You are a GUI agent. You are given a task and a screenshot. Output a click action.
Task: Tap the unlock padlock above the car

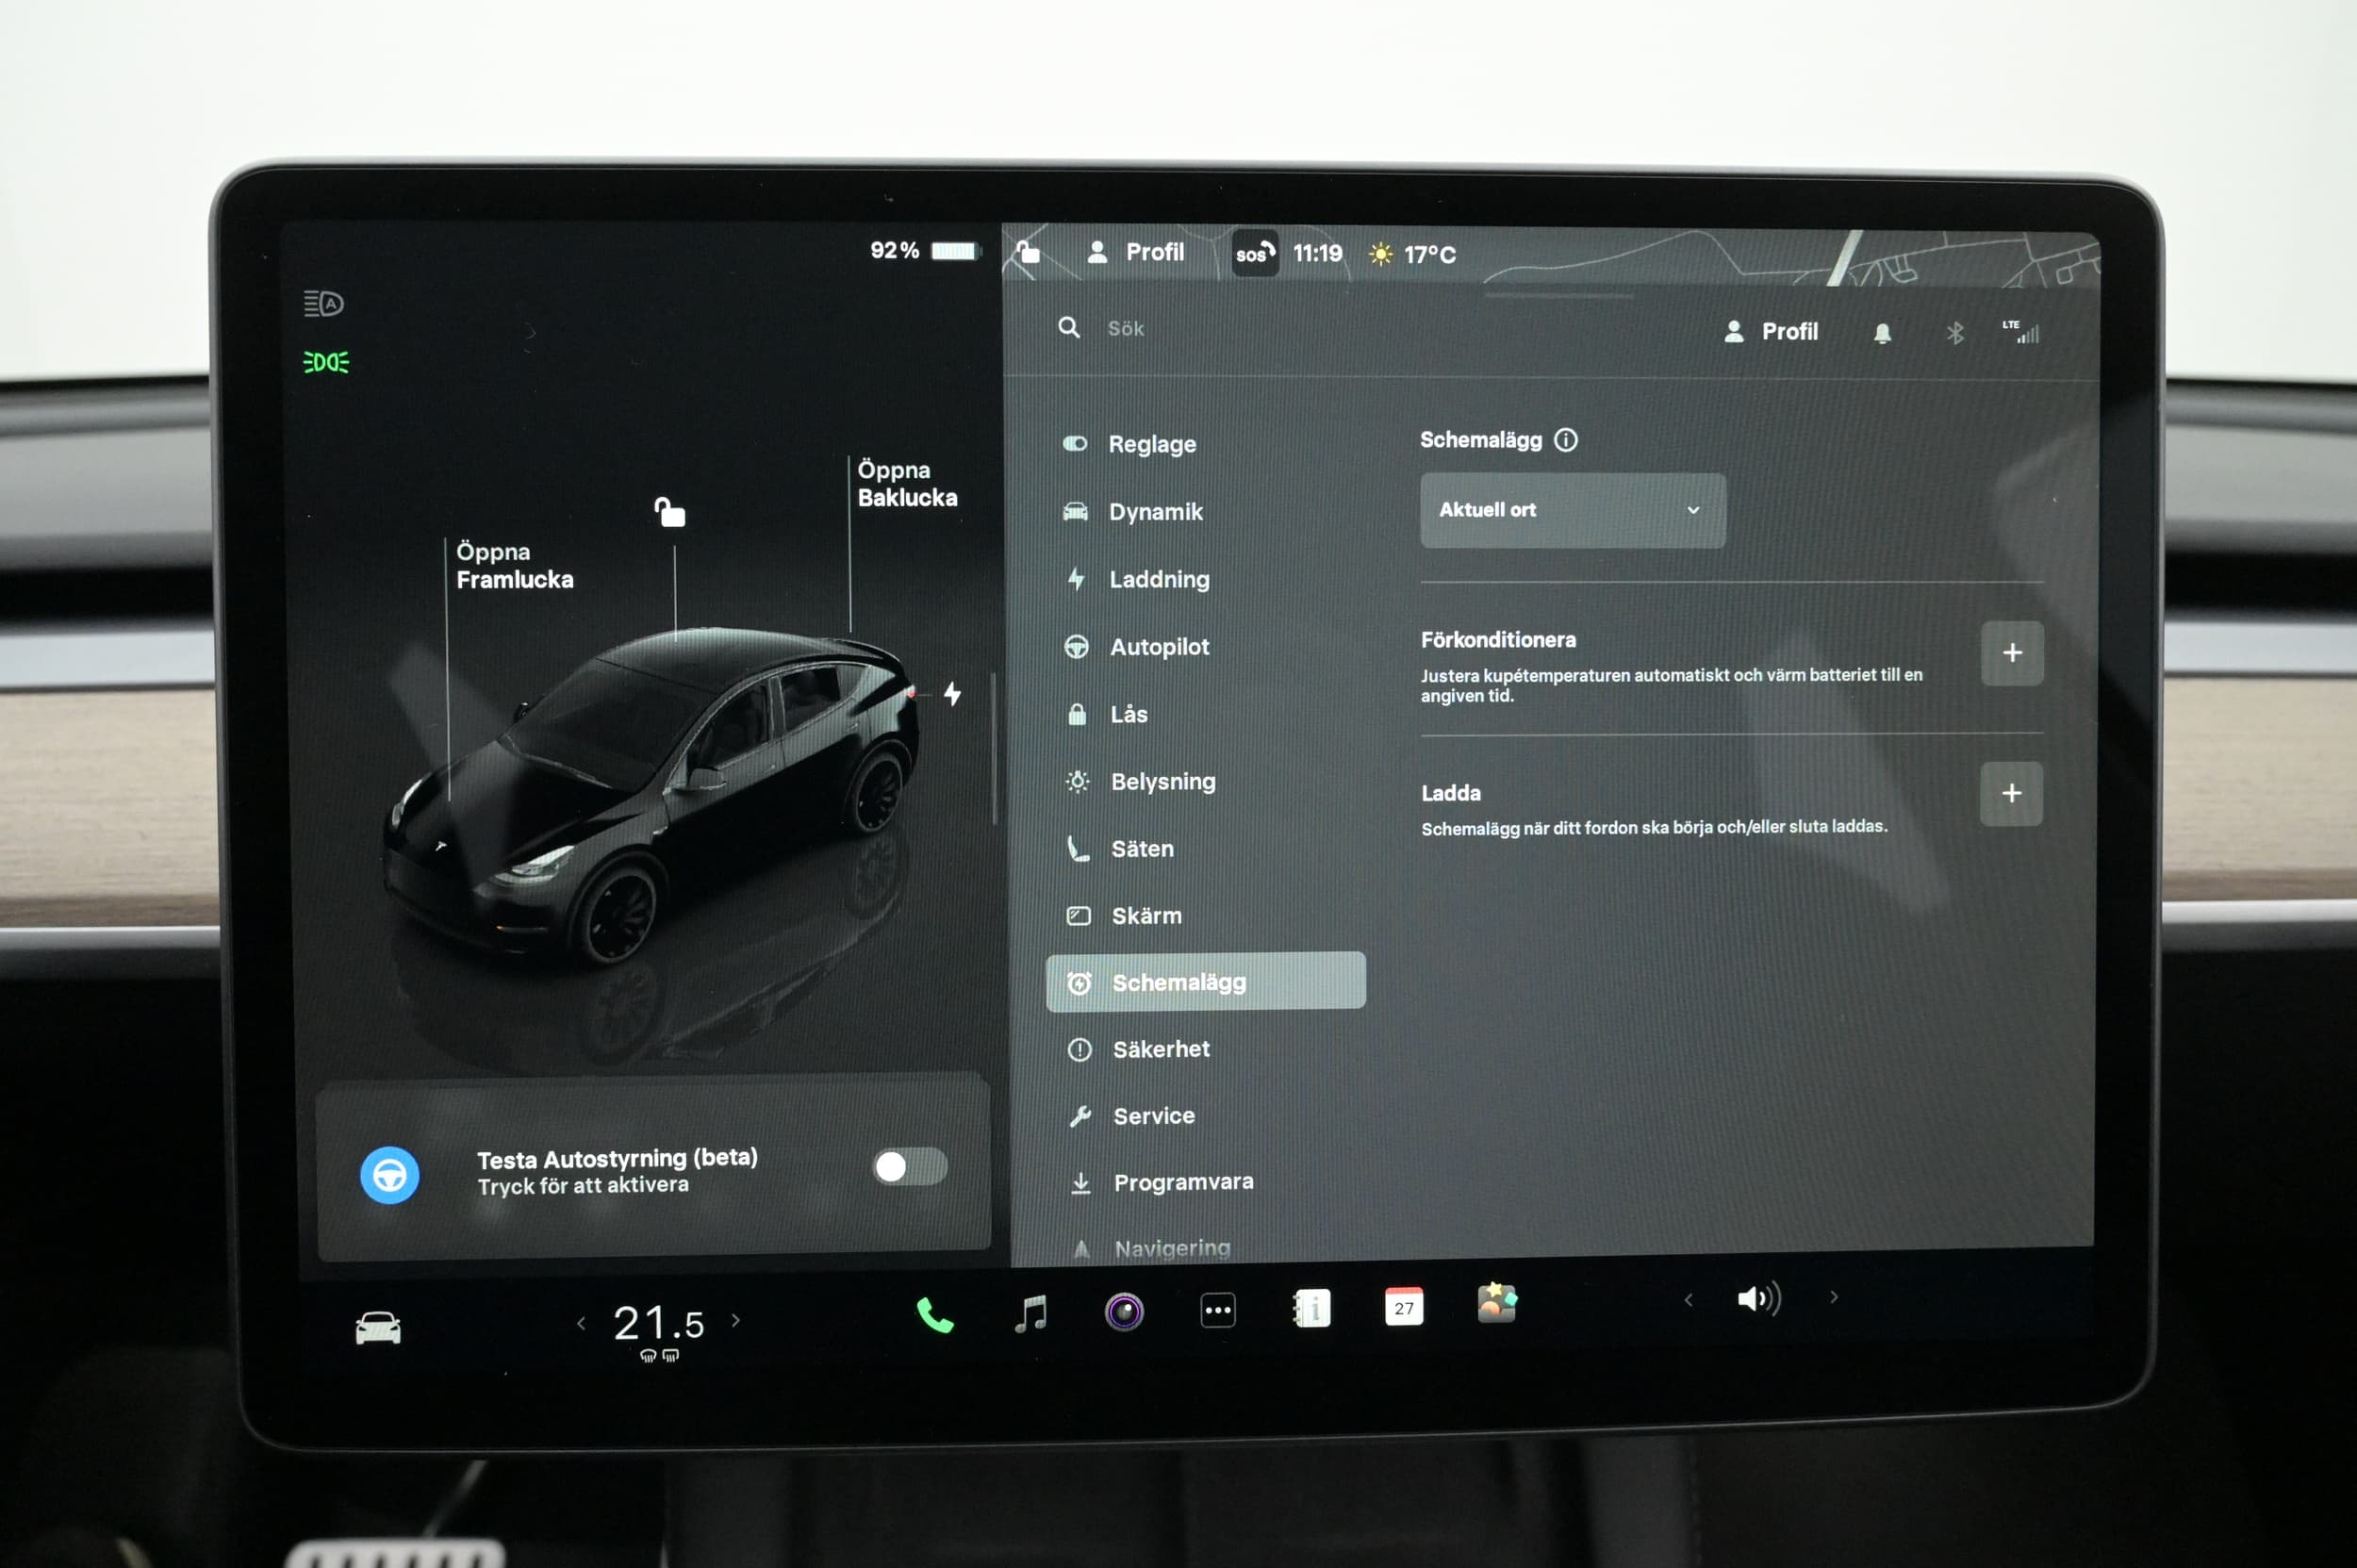[670, 512]
